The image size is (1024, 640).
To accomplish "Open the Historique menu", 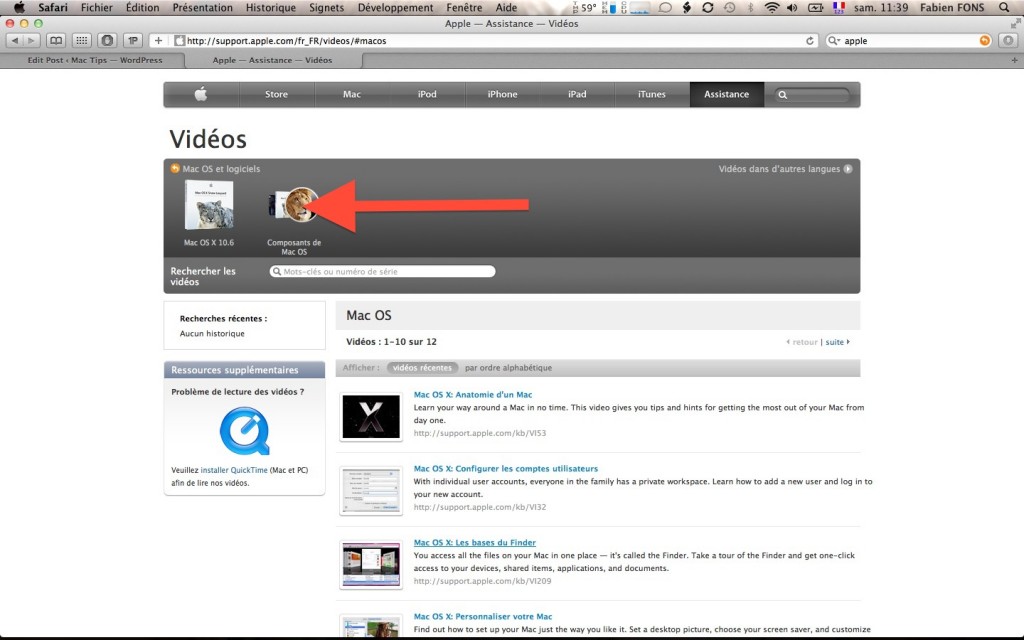I will click(x=270, y=8).
